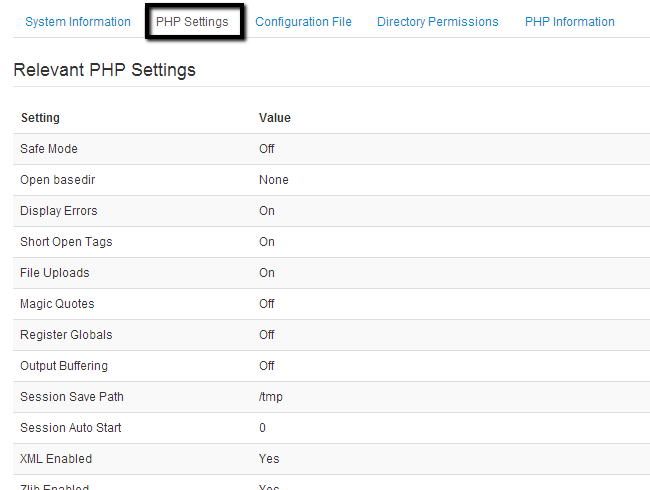The height and width of the screenshot is (490, 650).
Task: Click the On value for Short Open Tags
Action: 266,242
